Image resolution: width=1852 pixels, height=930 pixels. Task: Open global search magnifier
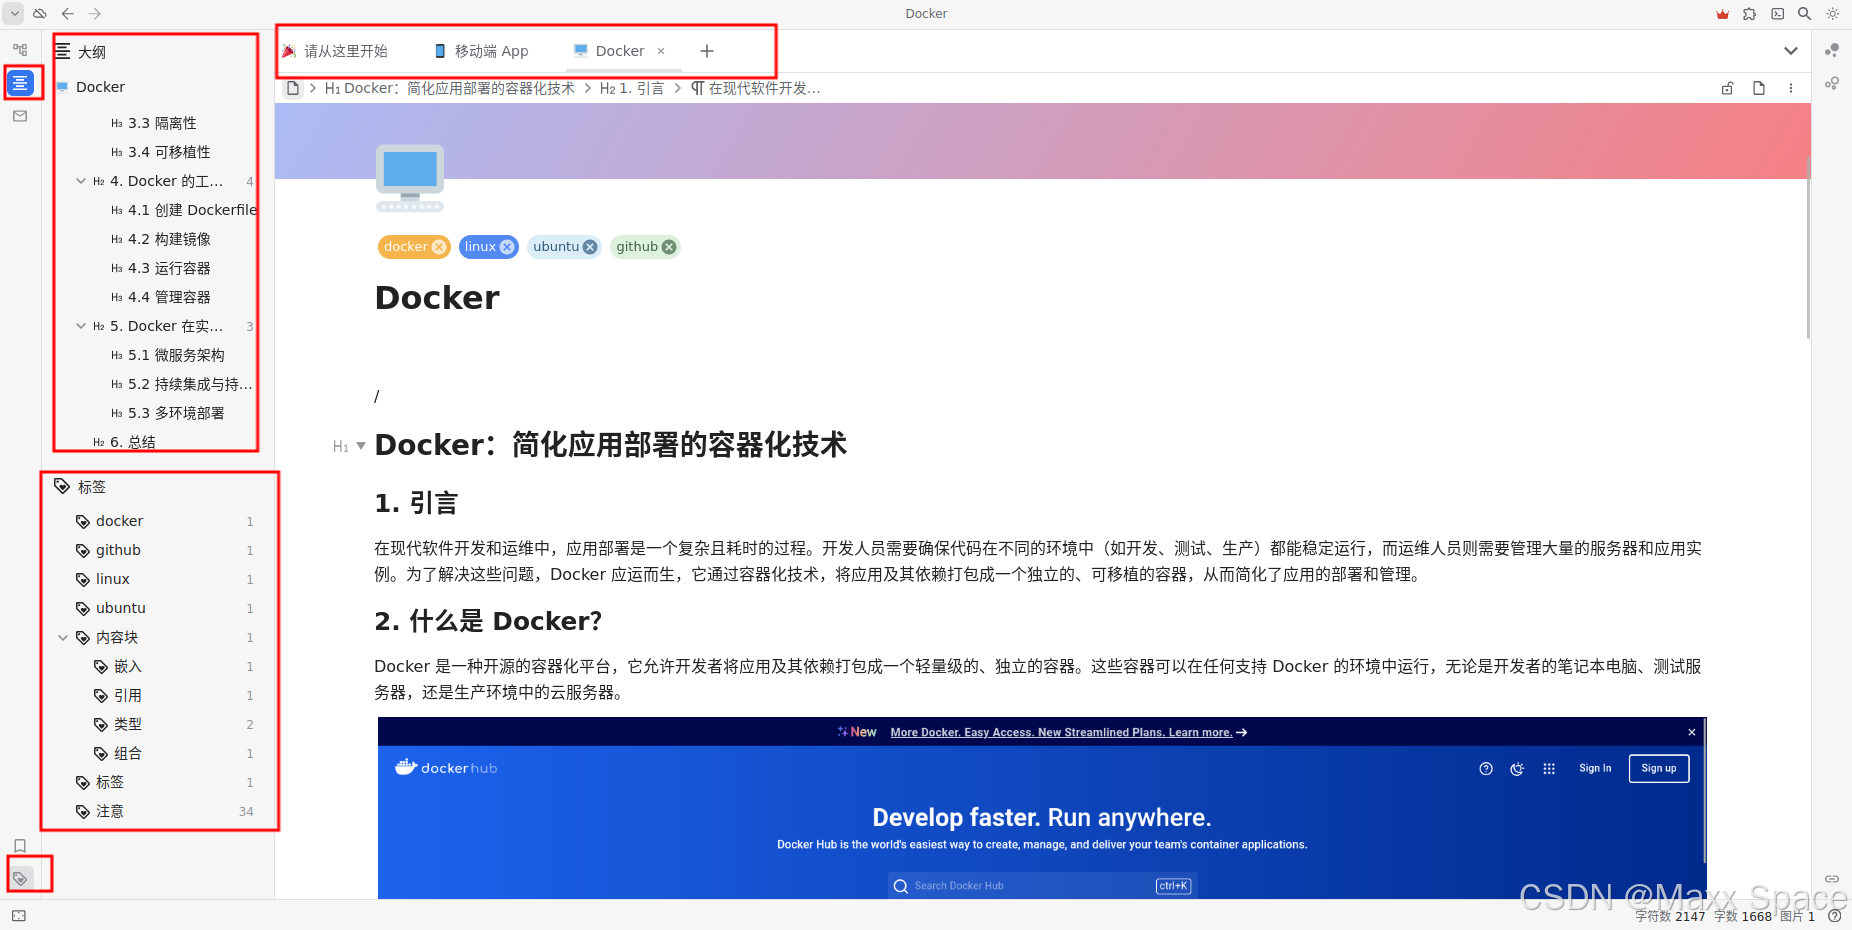click(x=1804, y=14)
